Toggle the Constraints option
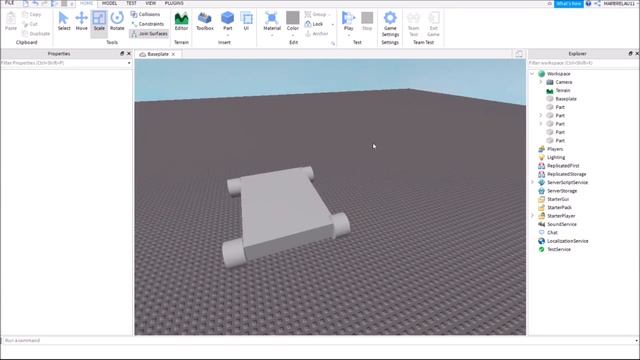Screen dimensions: 640x360 click(147, 24)
